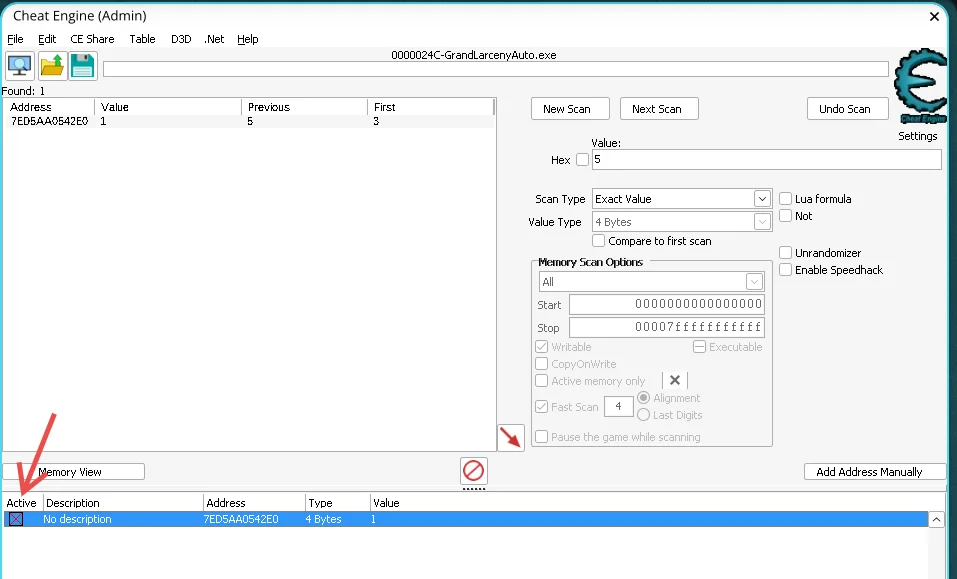Screen dimensions: 957x579
Task: Open the File menu
Action: tap(15, 39)
